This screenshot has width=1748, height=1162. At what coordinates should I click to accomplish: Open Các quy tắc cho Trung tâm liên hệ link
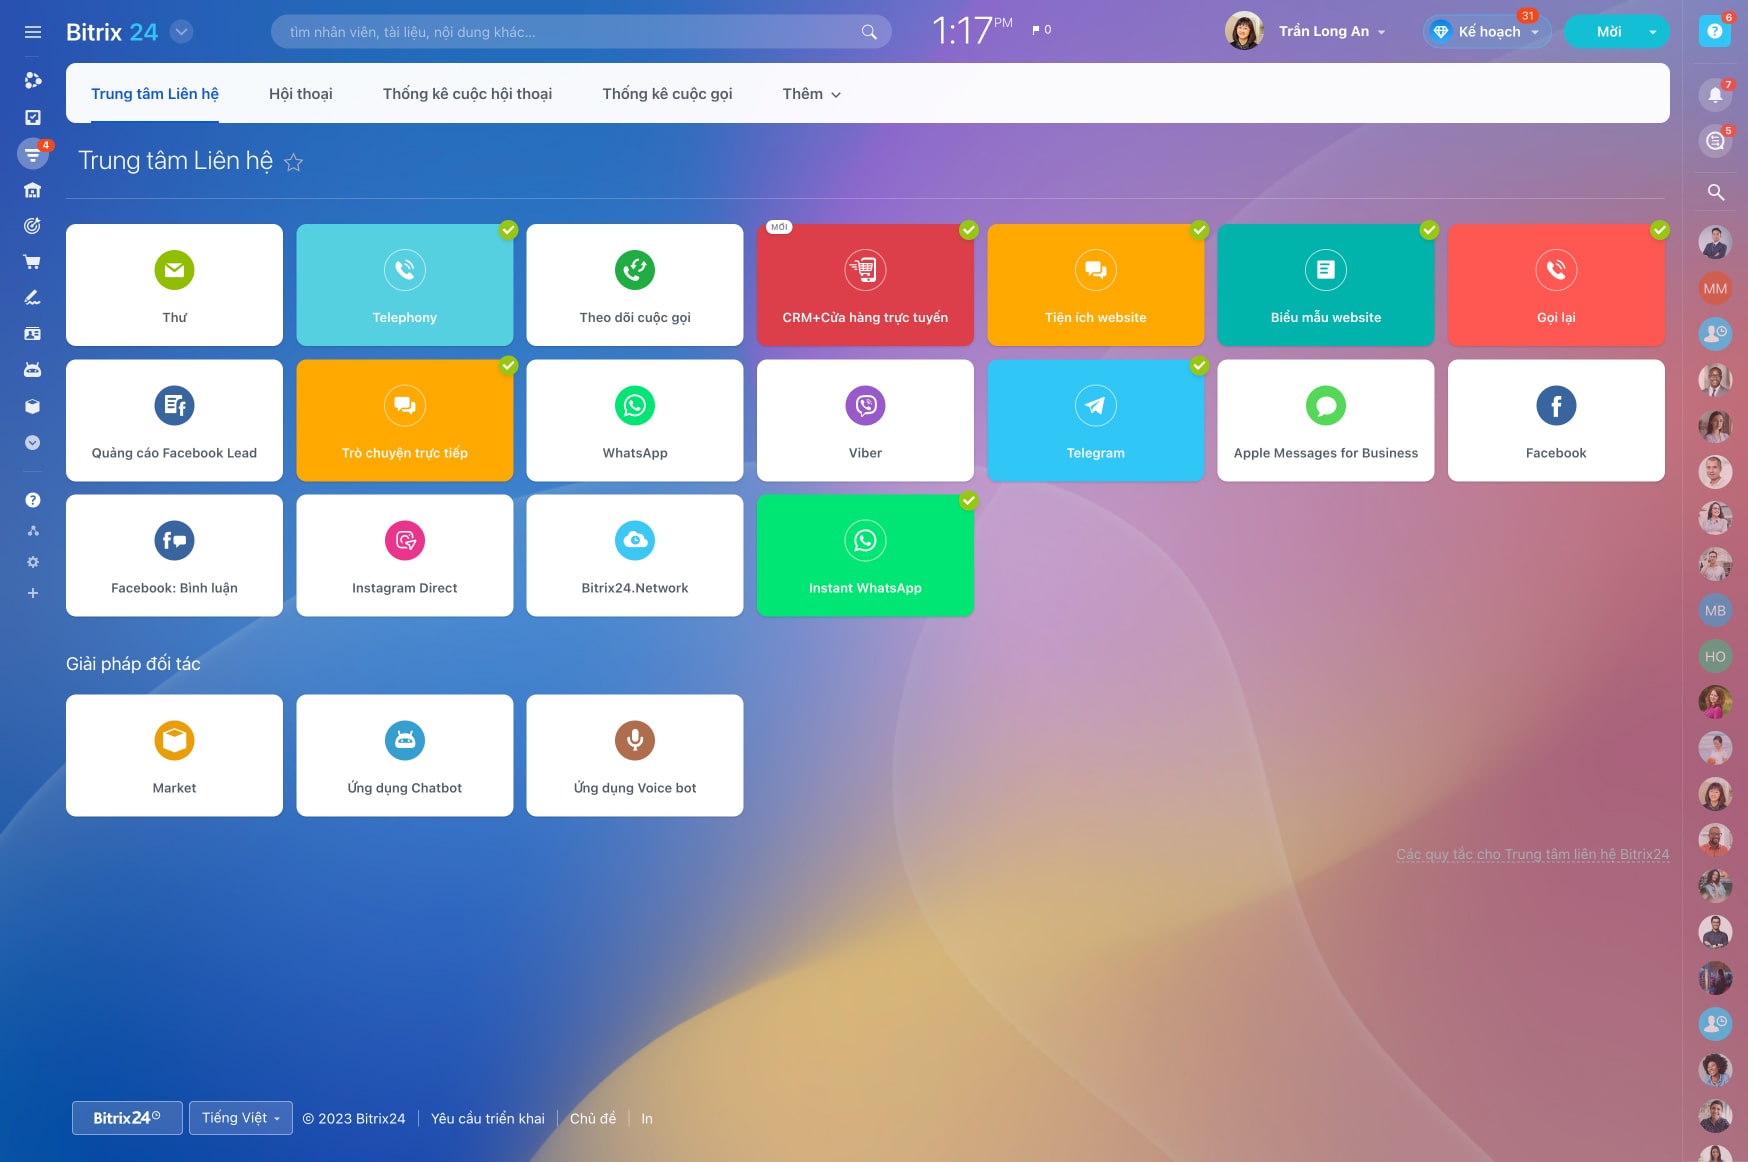point(1532,855)
